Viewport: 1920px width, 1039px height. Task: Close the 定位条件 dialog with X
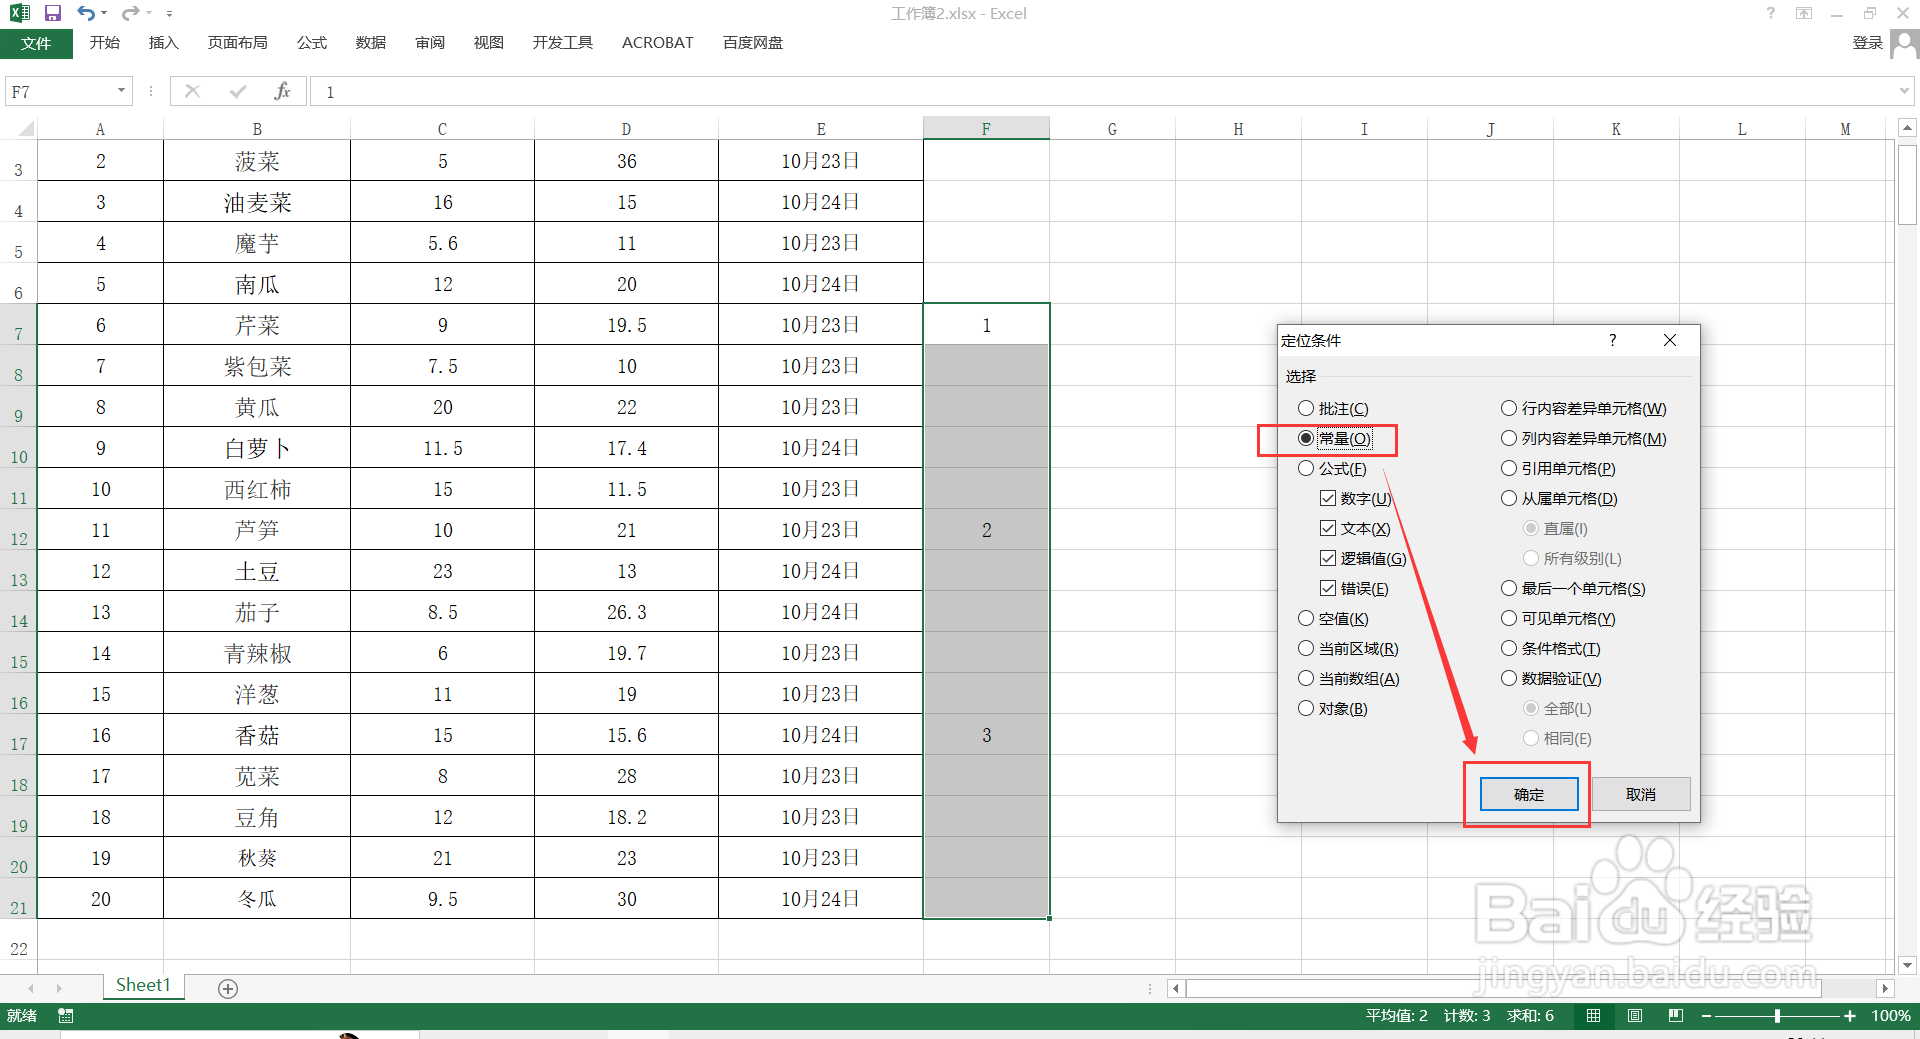tap(1669, 340)
